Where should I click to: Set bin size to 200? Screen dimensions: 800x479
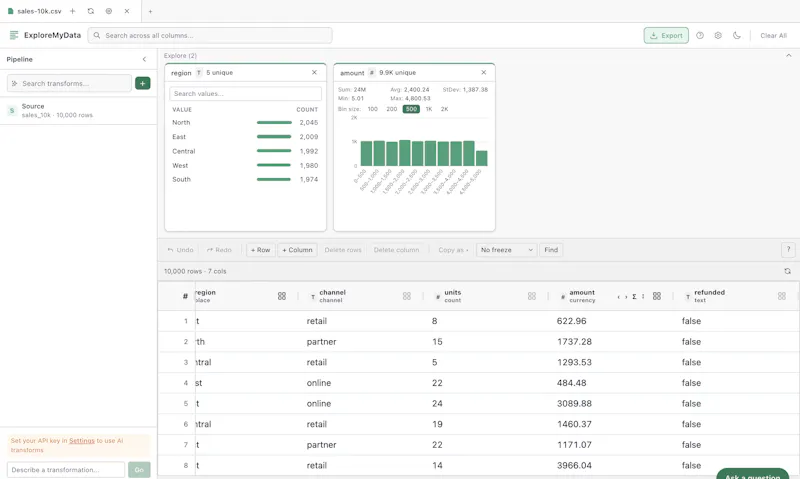391,109
